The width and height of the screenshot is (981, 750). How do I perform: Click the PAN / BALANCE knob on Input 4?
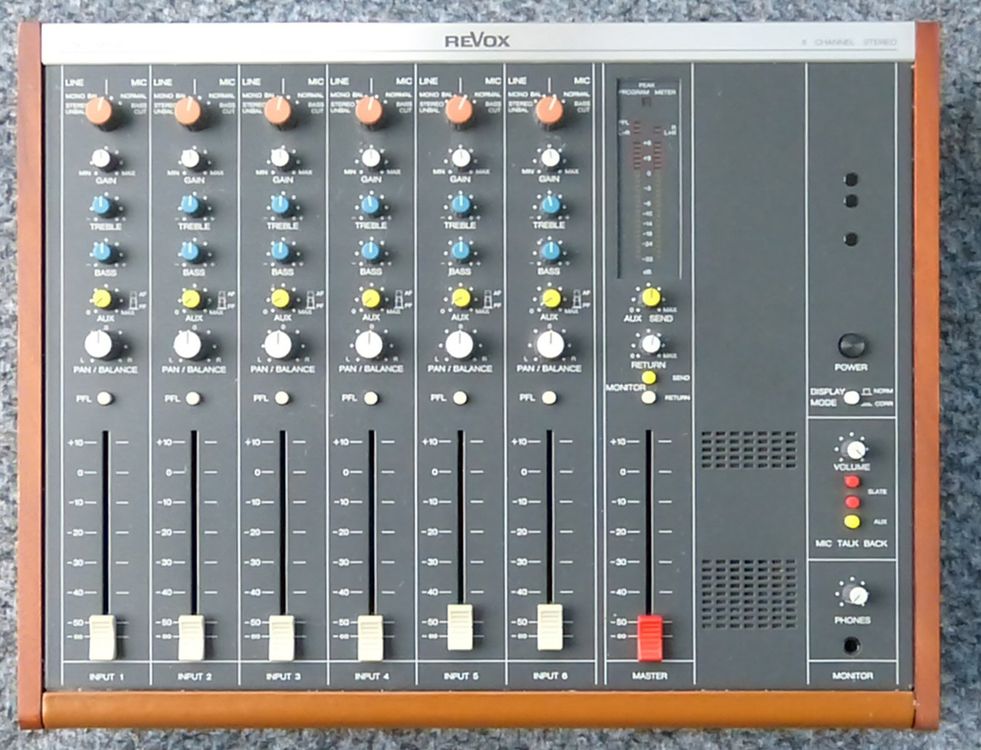coord(369,344)
